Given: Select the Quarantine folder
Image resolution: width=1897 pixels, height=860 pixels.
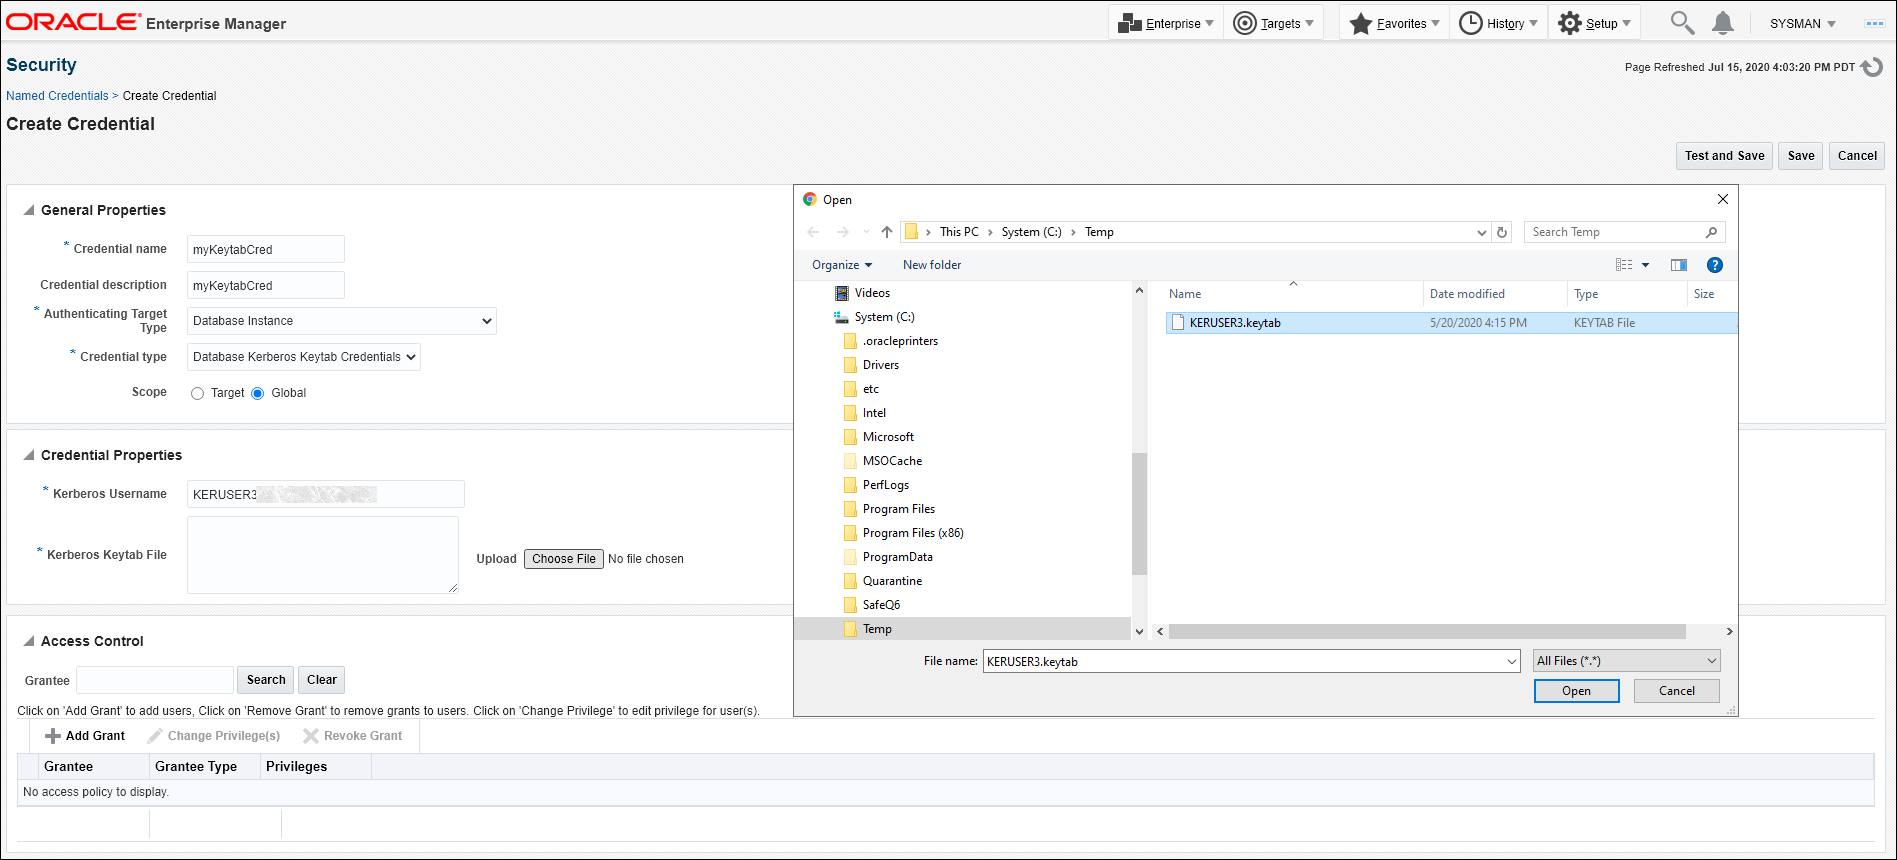Looking at the screenshot, I should pos(892,581).
